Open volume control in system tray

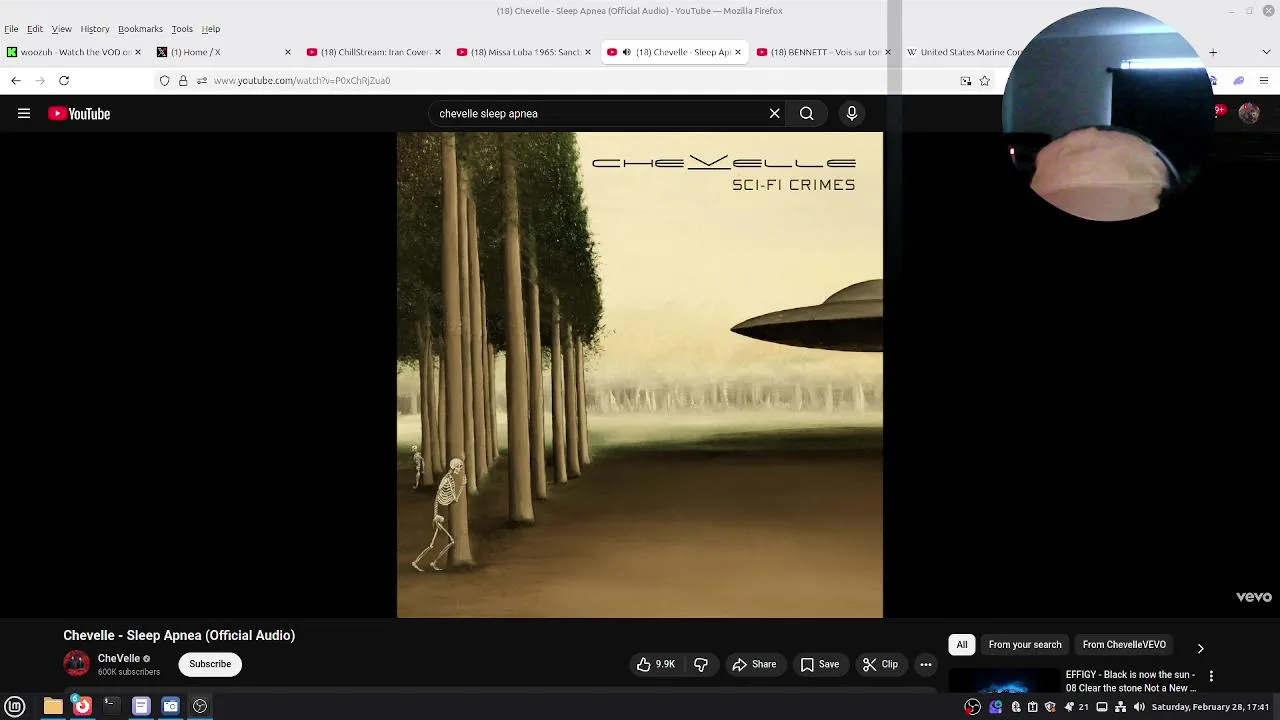pyautogui.click(x=1139, y=707)
